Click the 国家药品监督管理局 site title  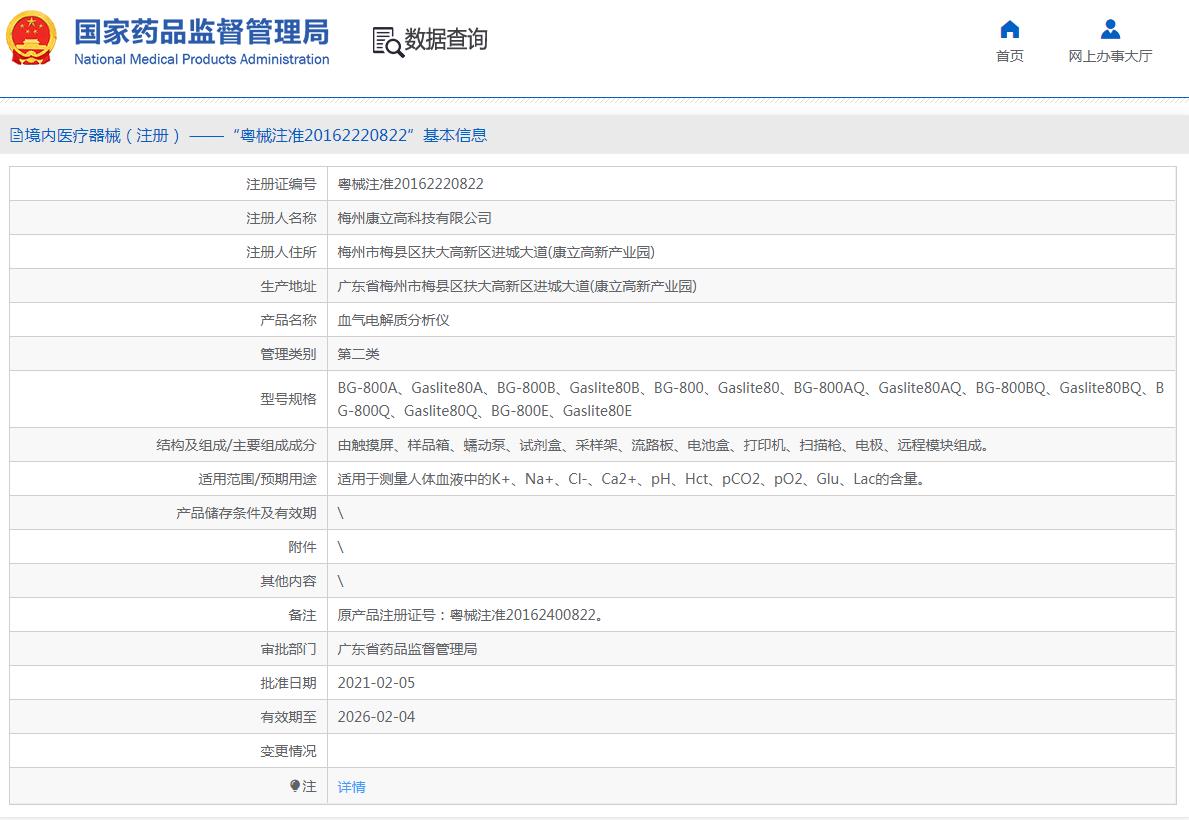201,31
